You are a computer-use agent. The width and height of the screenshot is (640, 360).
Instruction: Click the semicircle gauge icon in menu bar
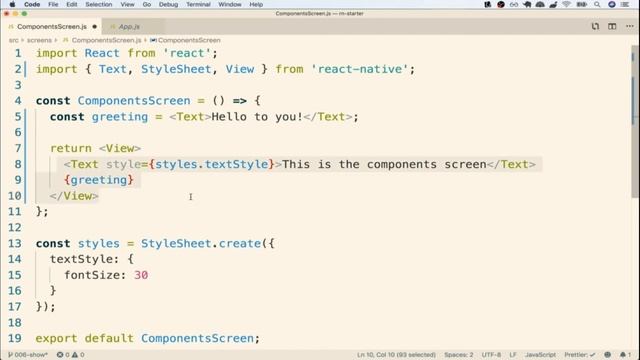(x=540, y=4)
